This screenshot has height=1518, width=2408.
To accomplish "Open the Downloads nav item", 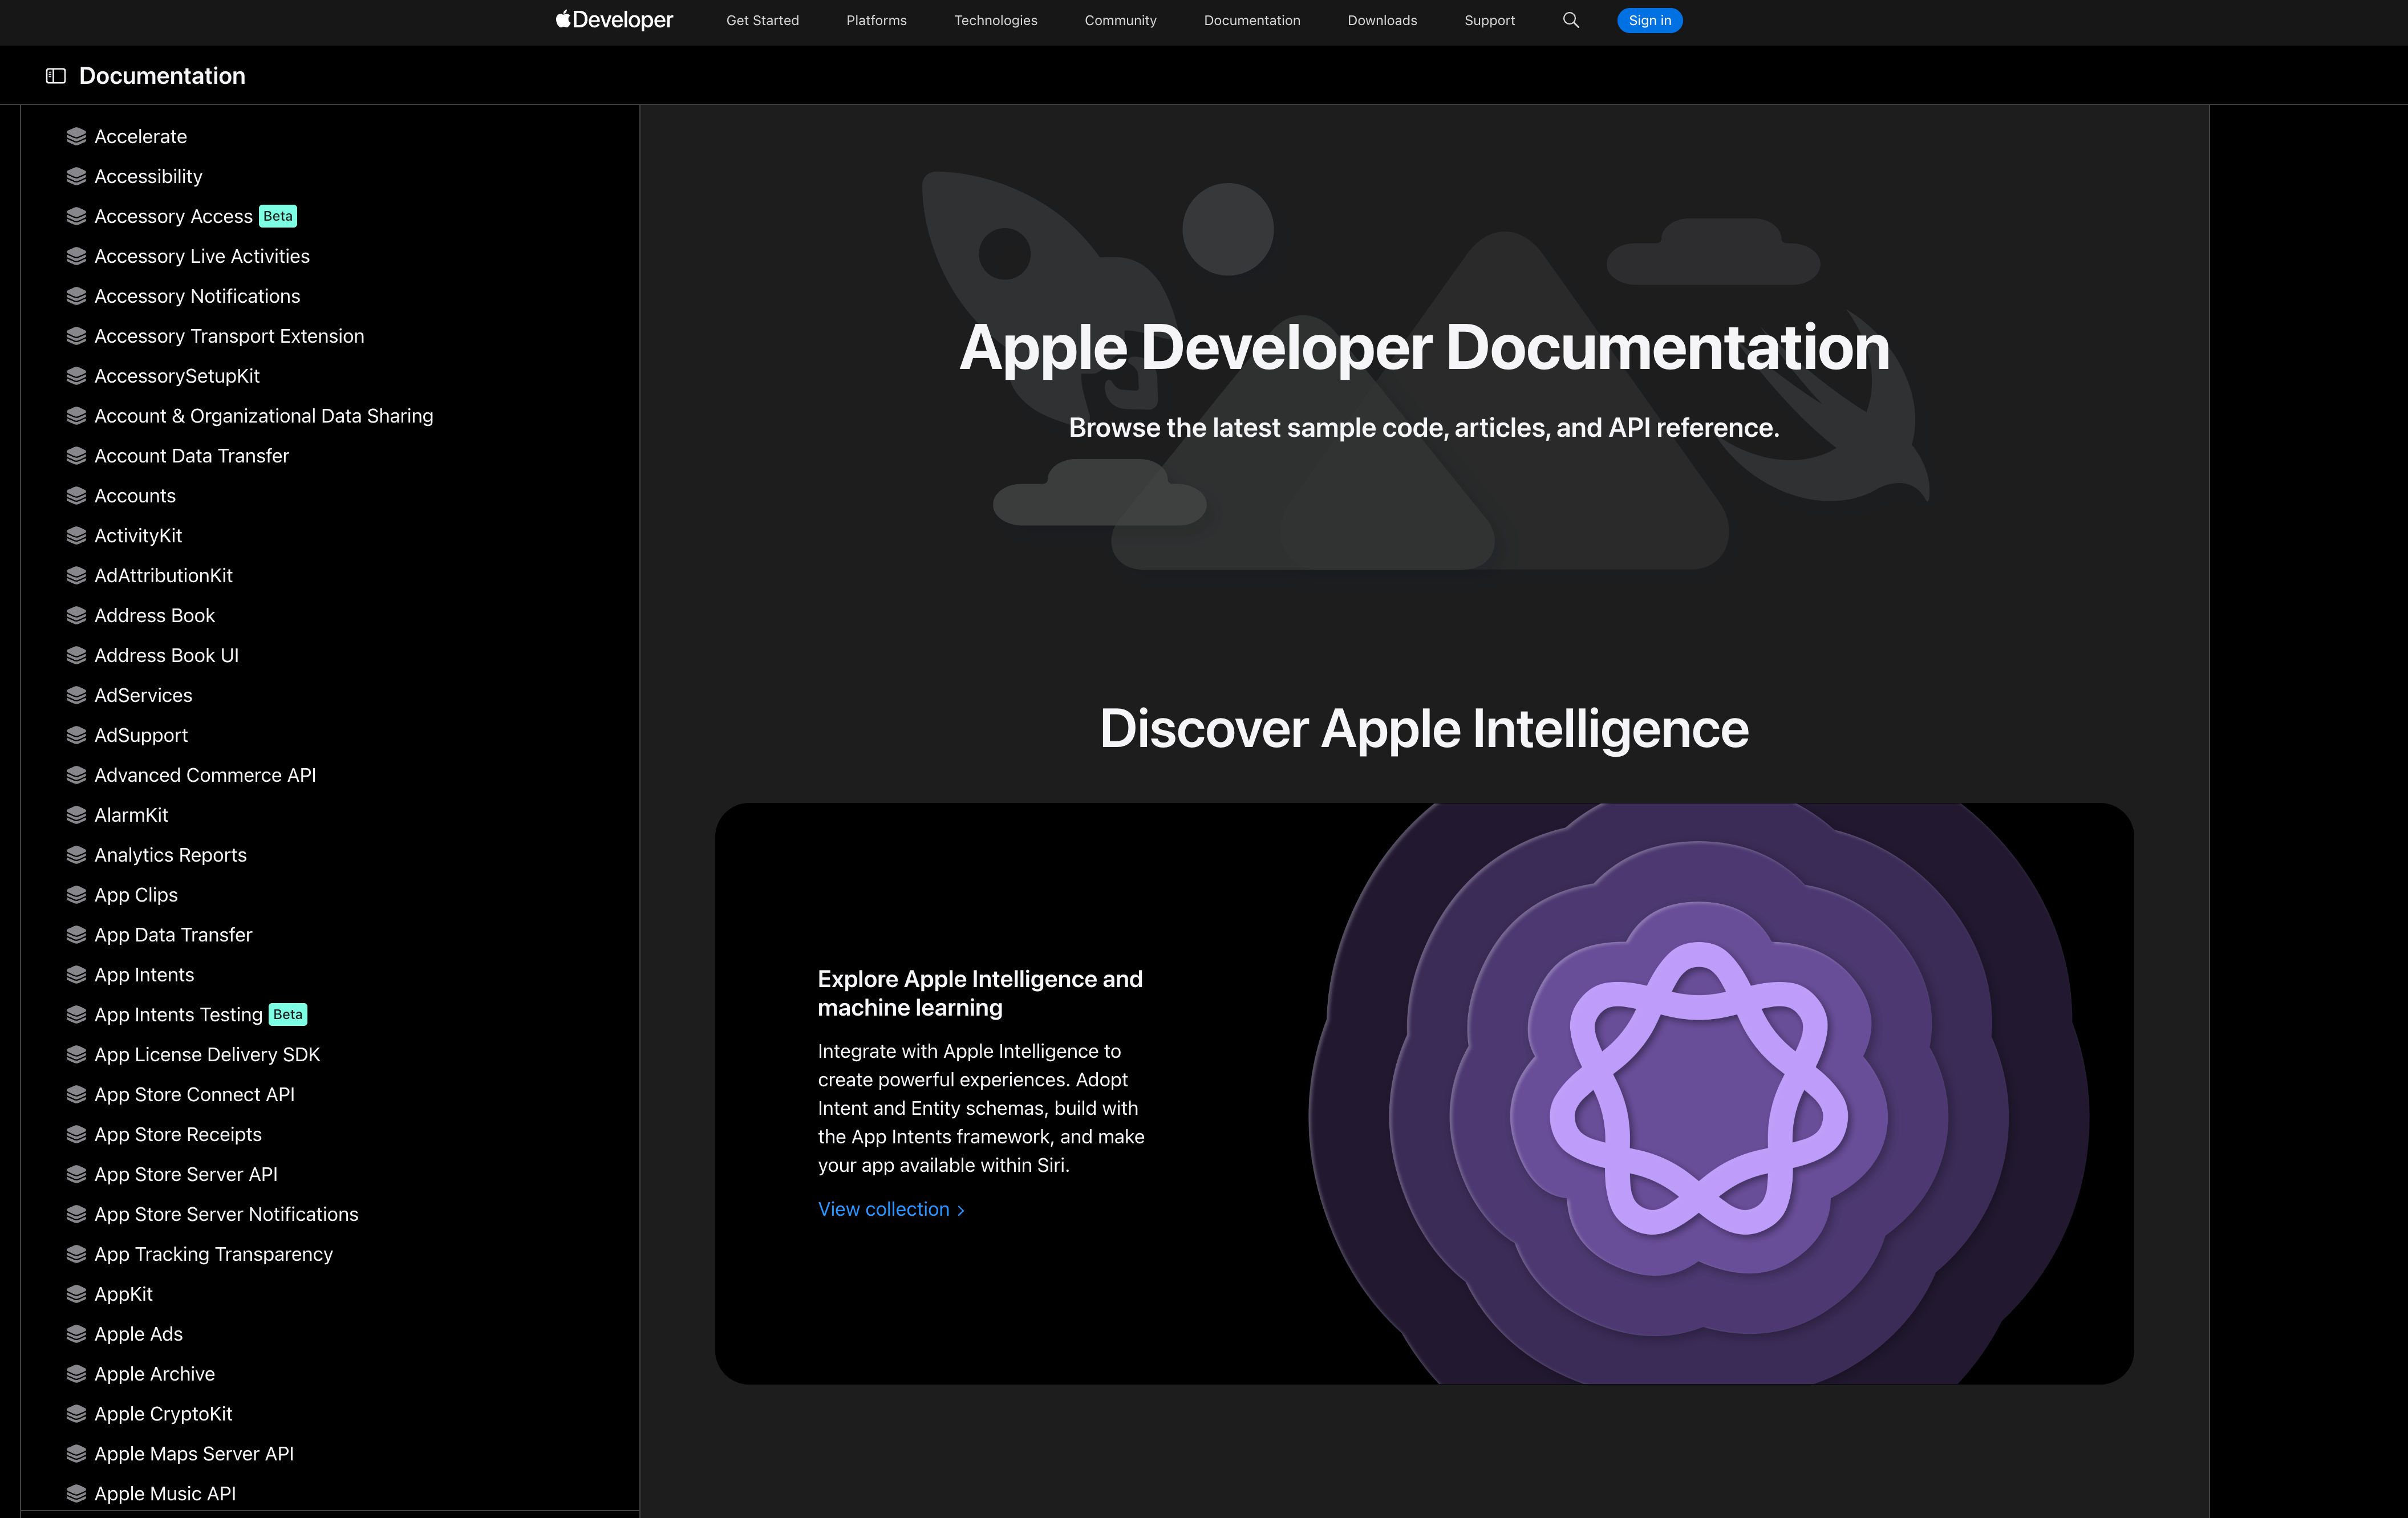I will click(1382, 20).
